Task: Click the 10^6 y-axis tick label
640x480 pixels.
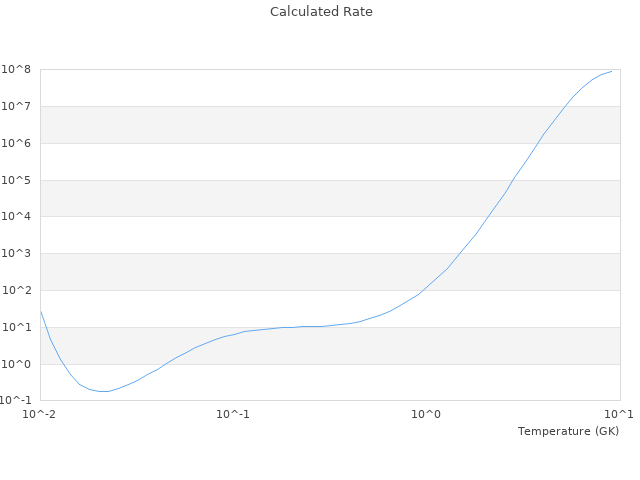Action: (17, 144)
